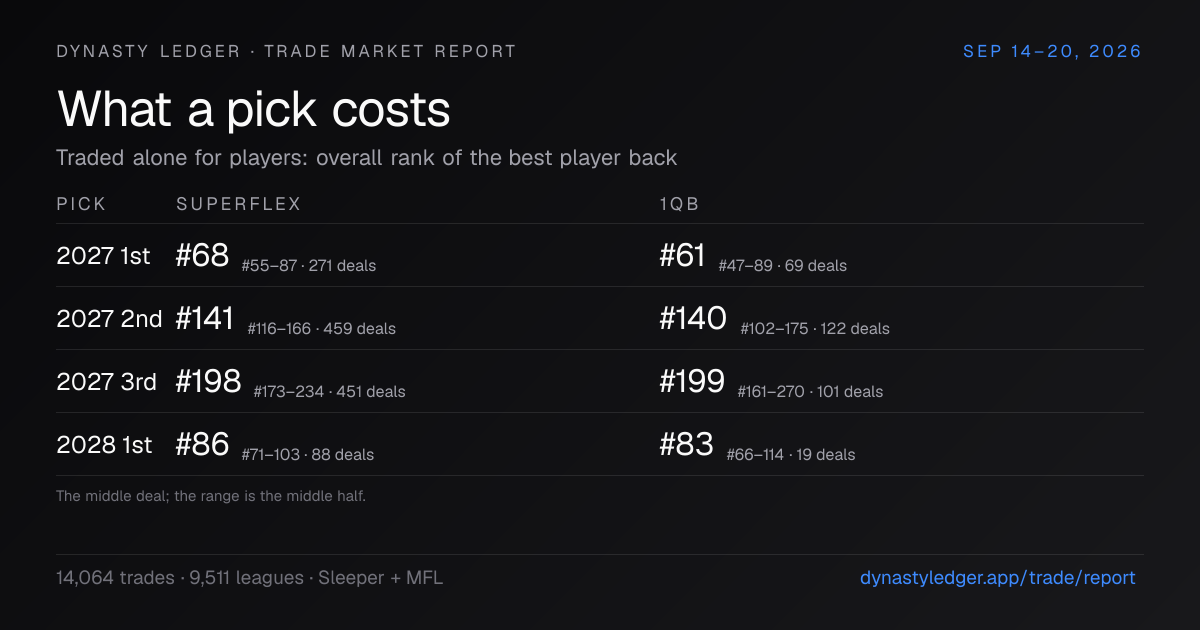1200x630 pixels.
Task: Click the 2027 1st pick row label
Action: pos(103,256)
